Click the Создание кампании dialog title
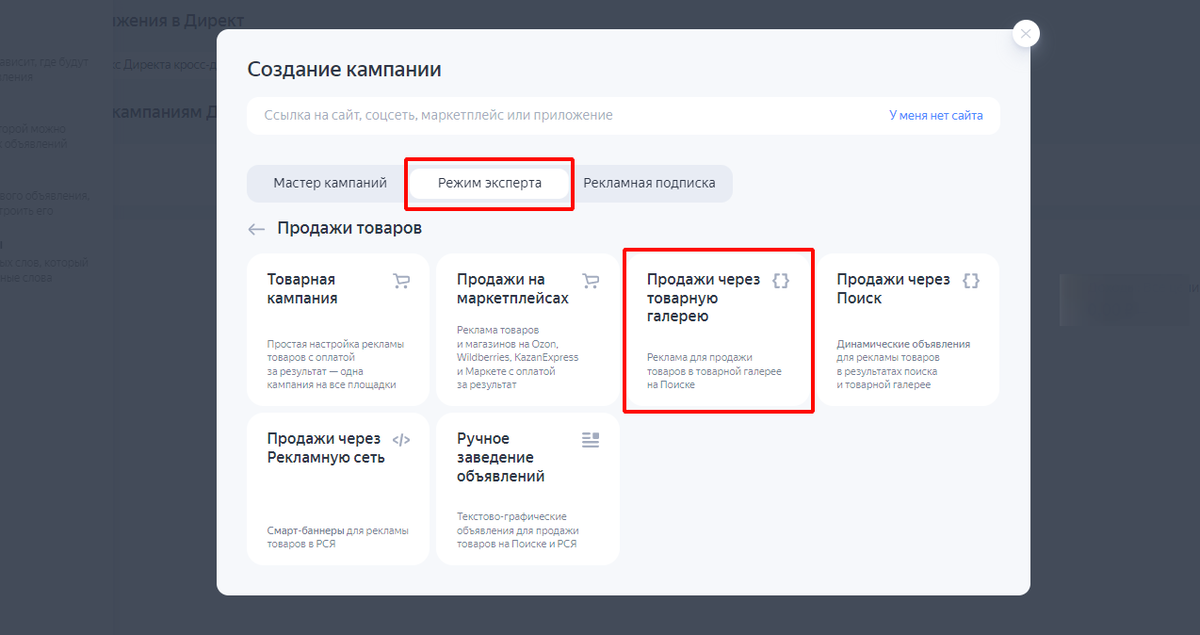Viewport: 1200px width, 635px height. 345,69
